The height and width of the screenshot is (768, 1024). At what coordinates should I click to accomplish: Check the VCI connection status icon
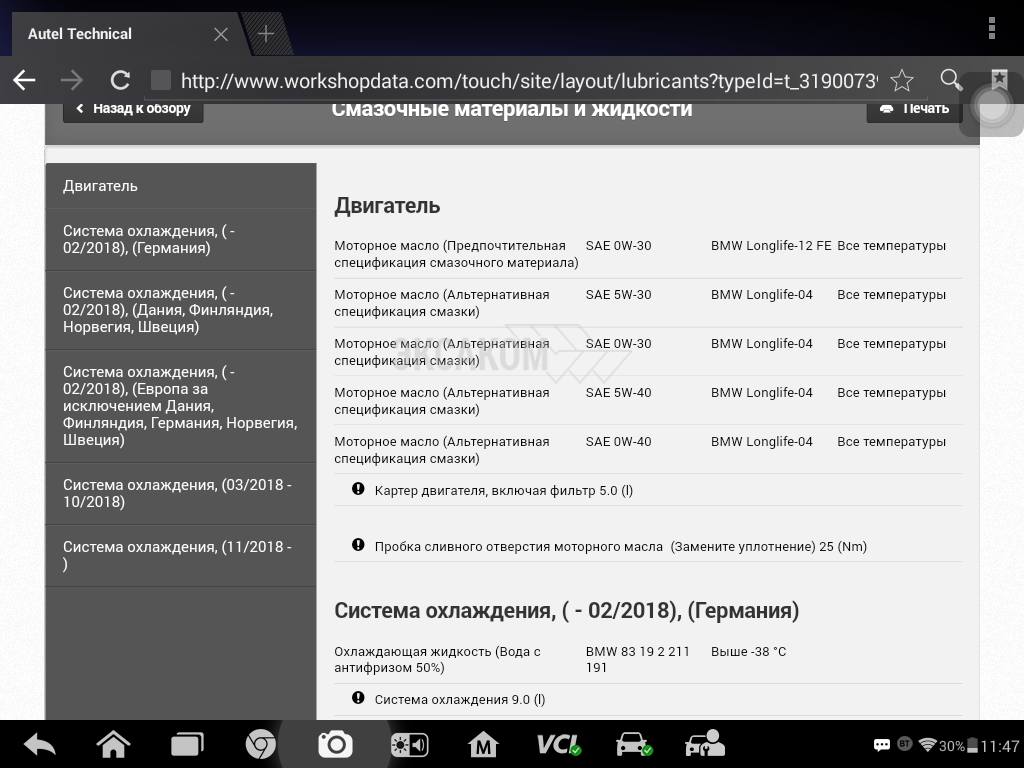(x=558, y=744)
